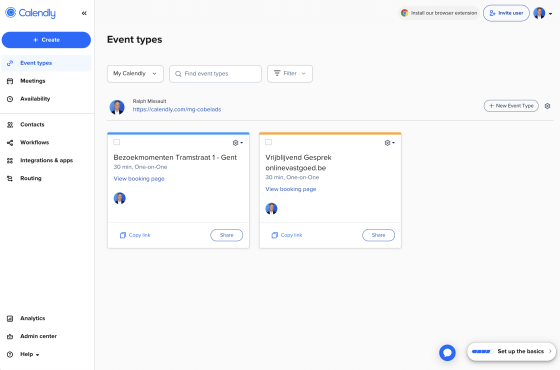Click Ralph Missault's profile picture
560x370 pixels.
tap(117, 107)
